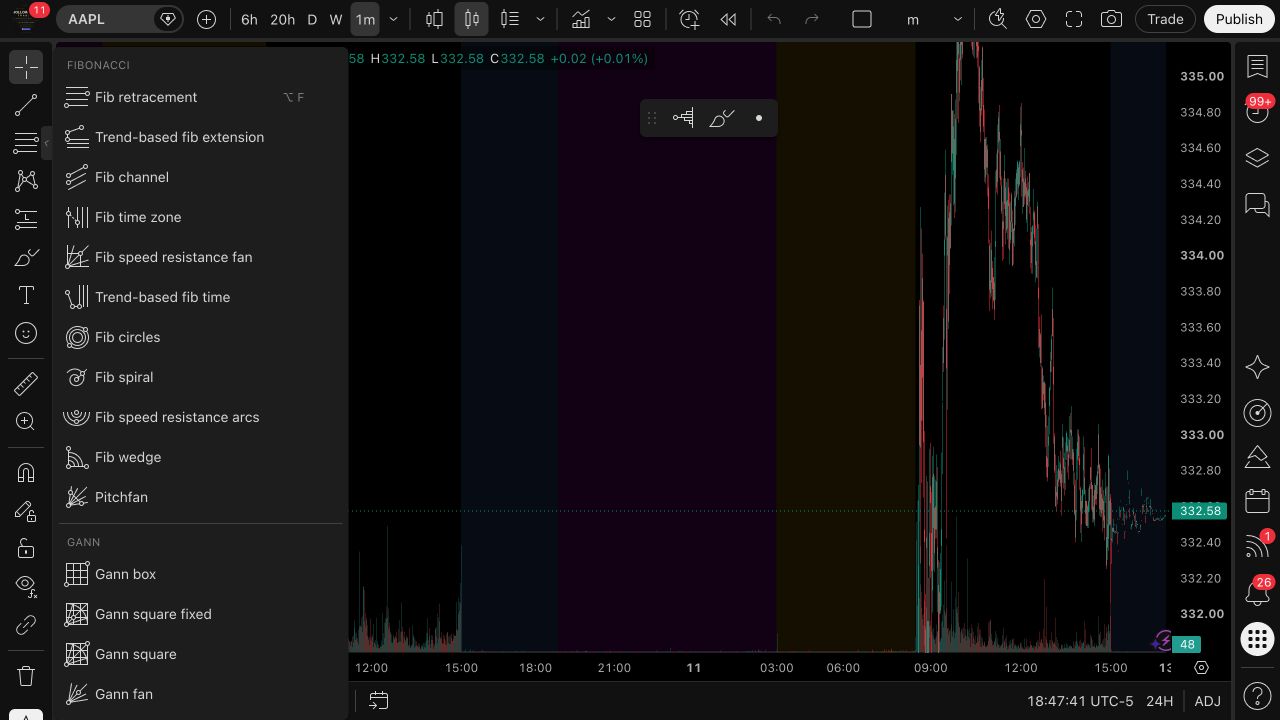Image resolution: width=1280 pixels, height=720 pixels.
Task: Open indicators menu
Action: 580,19
